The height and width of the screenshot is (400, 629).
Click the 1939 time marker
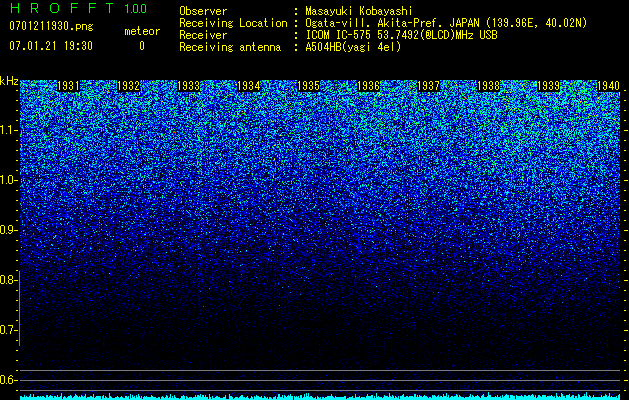549,86
